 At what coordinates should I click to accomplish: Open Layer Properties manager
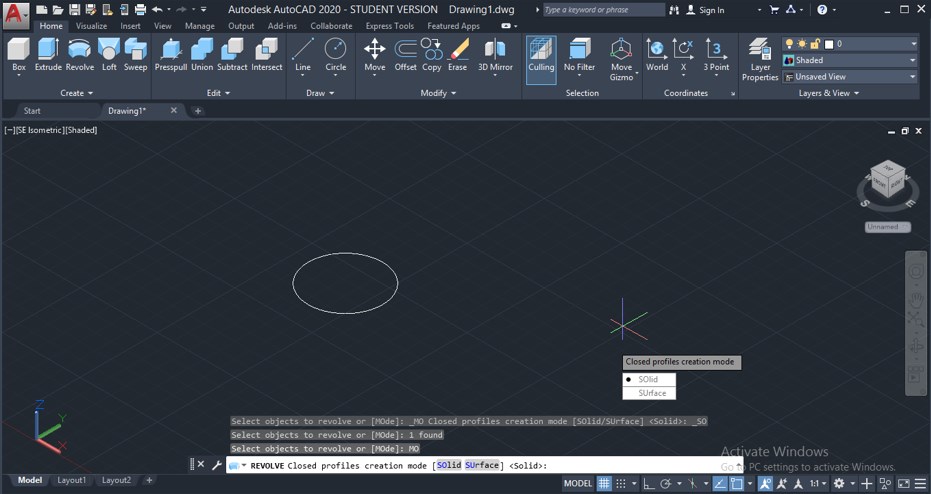click(760, 57)
